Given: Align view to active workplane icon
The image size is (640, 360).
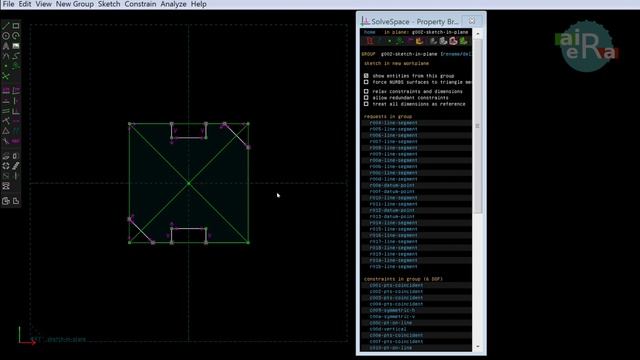Looking at the screenshot, I should 16,201.
